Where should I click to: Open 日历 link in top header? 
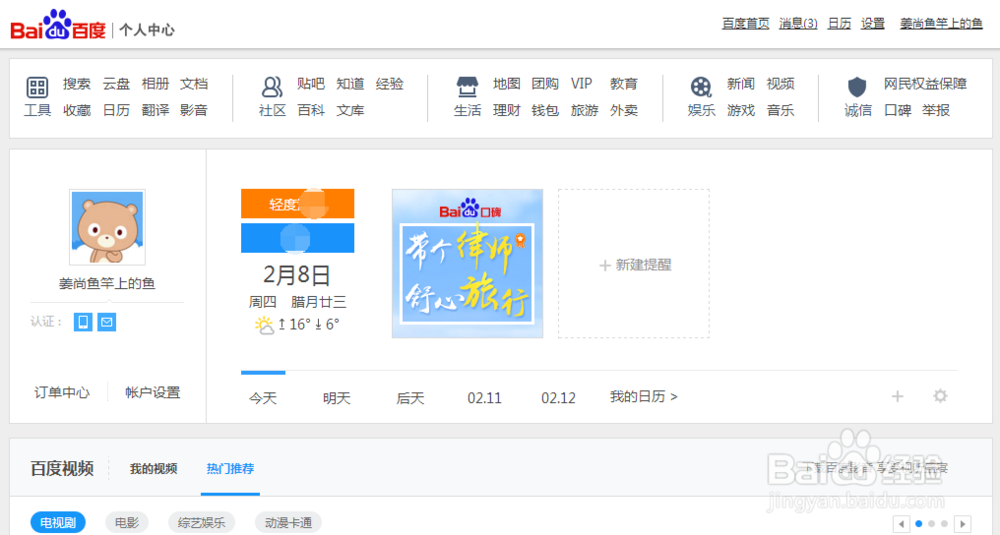pos(839,24)
